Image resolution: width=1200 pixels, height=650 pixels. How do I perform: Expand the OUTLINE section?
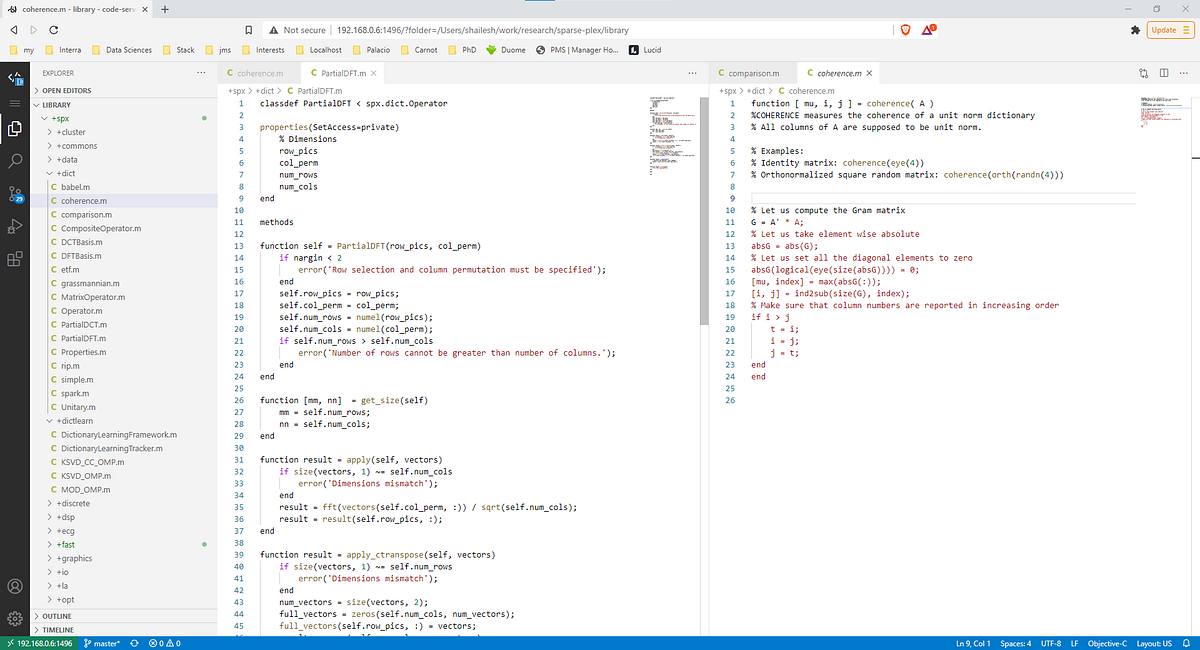(x=58, y=616)
